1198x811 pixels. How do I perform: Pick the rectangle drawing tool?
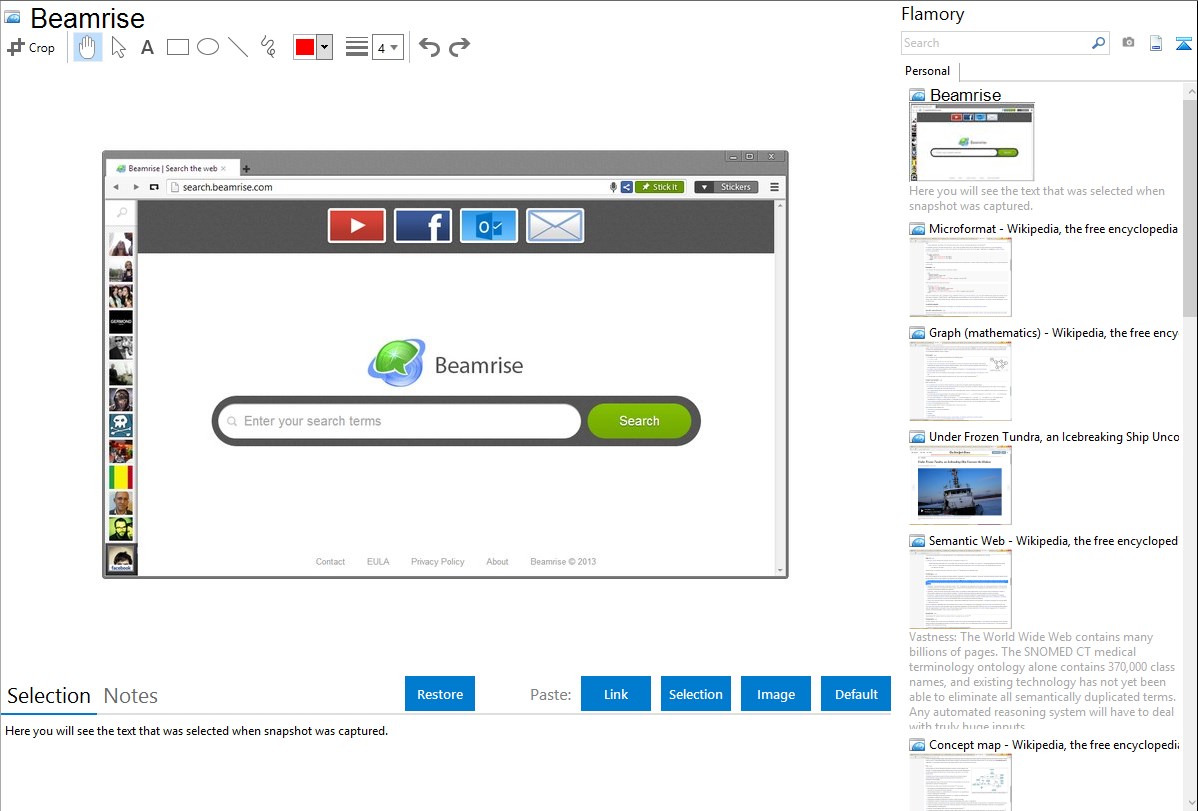(178, 47)
